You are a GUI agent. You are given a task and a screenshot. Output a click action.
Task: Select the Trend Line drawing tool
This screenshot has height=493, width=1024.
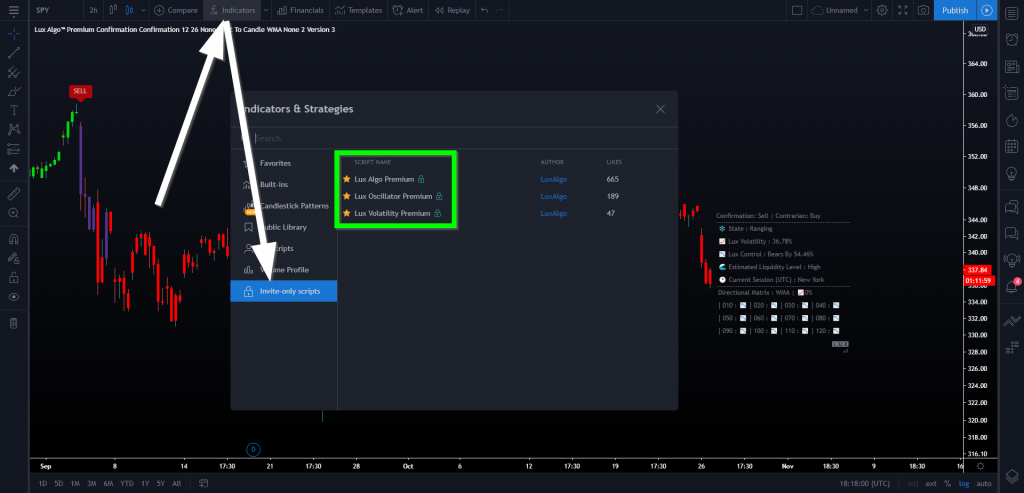click(14, 53)
